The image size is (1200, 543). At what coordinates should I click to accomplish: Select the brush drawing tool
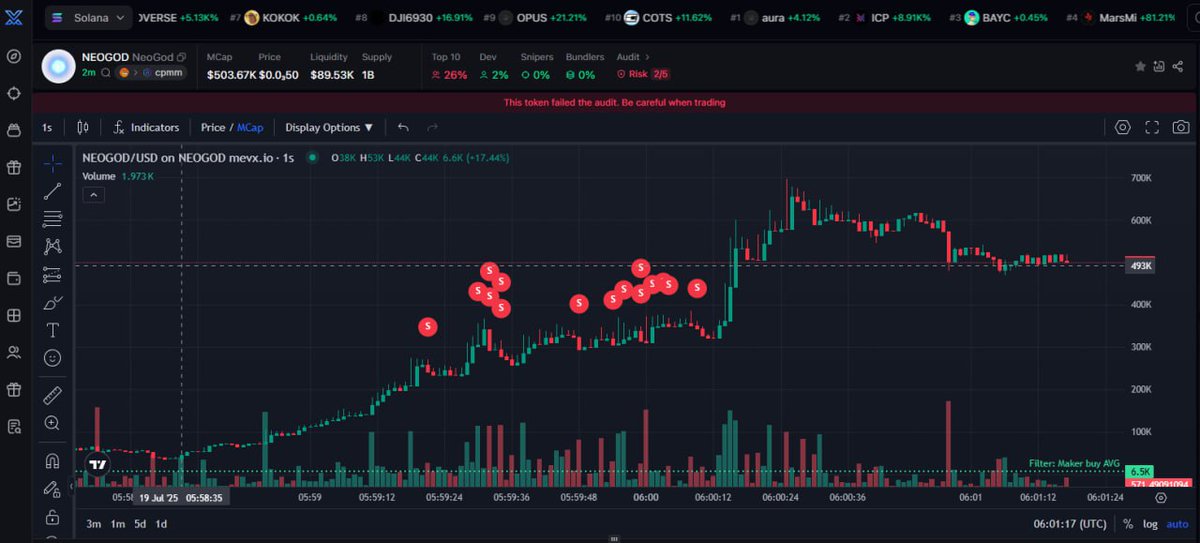[53, 302]
